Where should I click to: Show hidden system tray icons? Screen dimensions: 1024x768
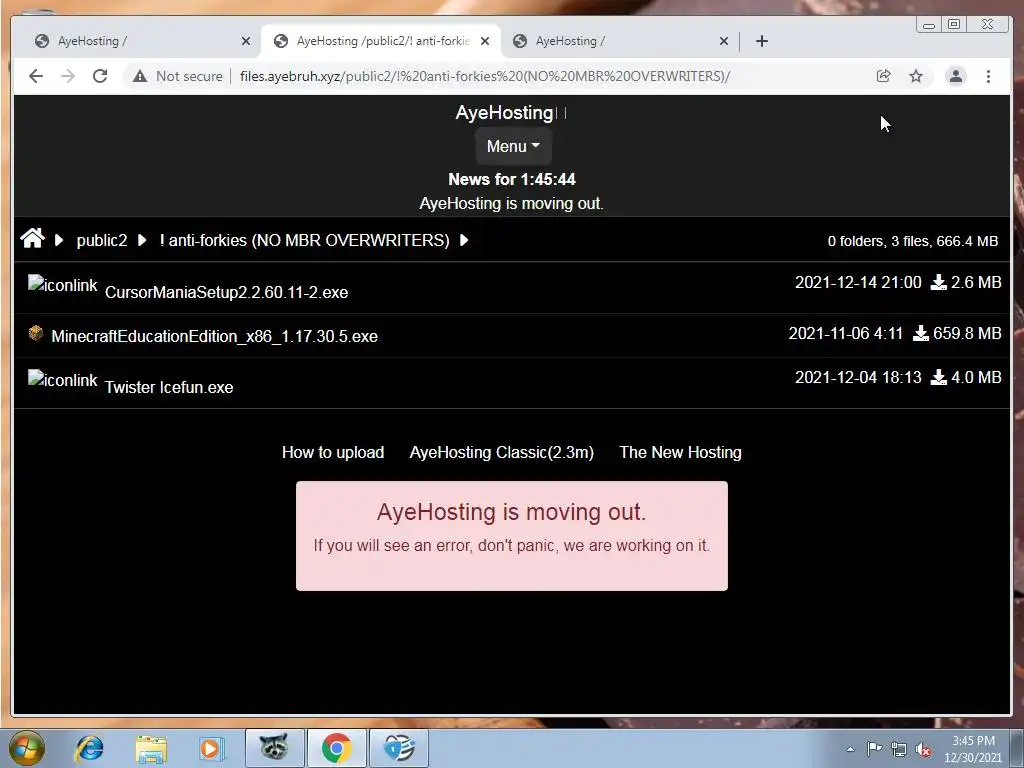[850, 750]
